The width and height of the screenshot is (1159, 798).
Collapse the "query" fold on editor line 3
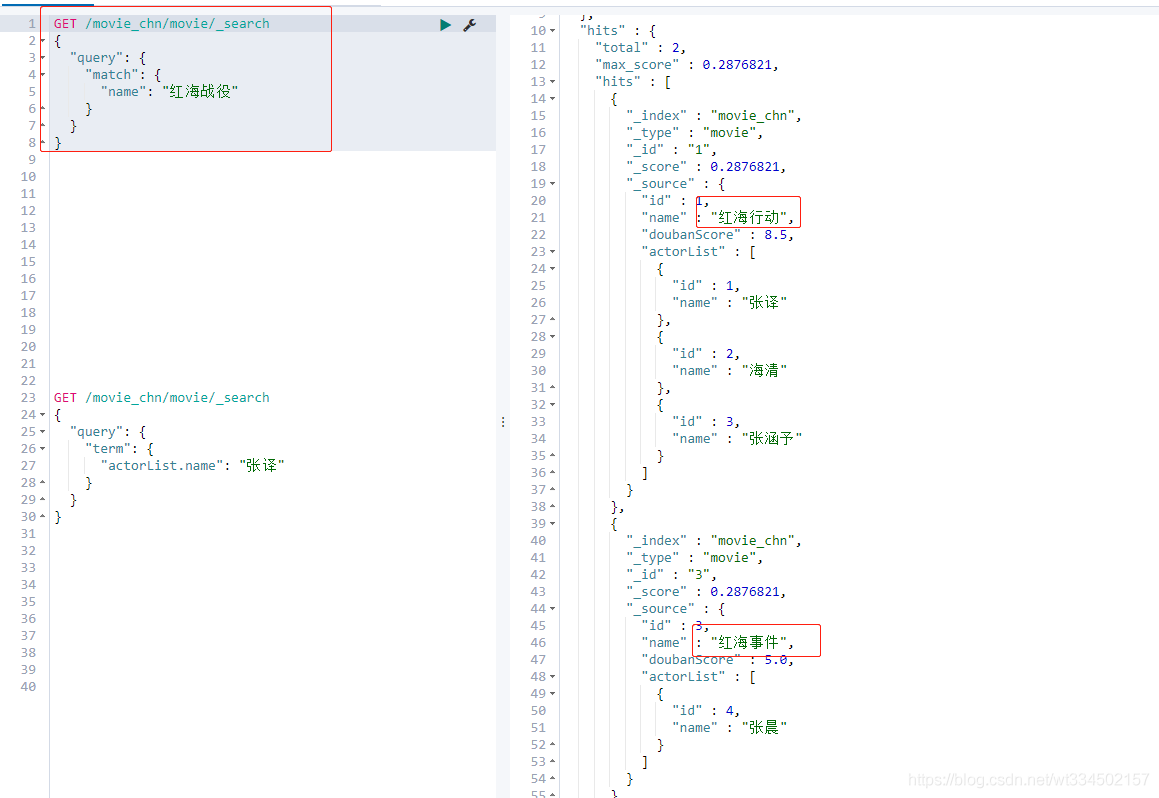[x=42, y=58]
